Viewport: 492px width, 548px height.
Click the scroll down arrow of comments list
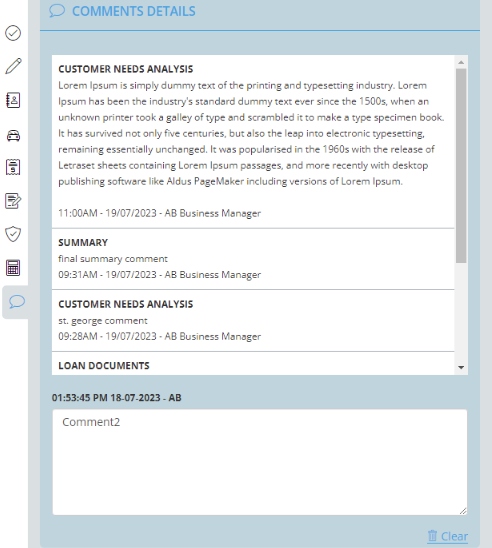point(461,367)
